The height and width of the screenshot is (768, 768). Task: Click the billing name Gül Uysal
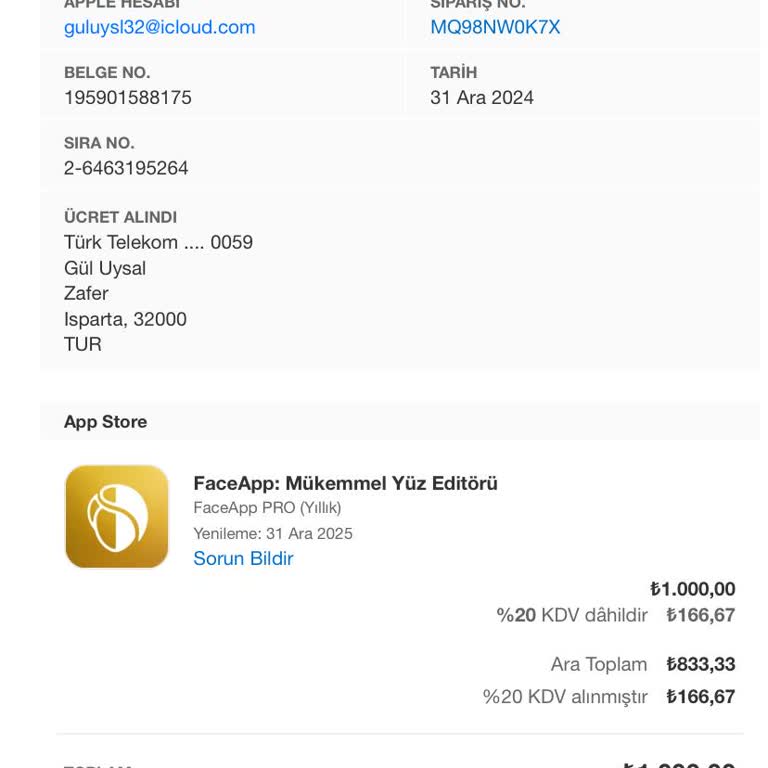pos(105,268)
